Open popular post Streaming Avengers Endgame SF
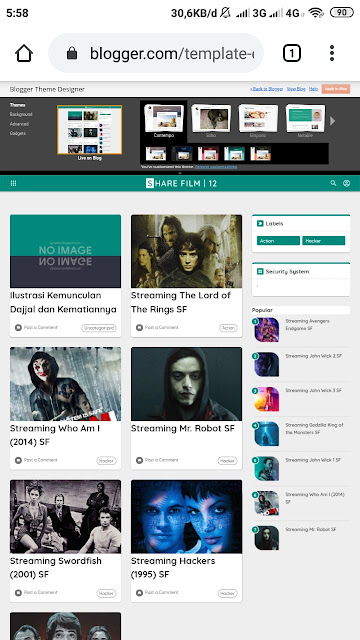The image size is (360, 640). point(307,324)
